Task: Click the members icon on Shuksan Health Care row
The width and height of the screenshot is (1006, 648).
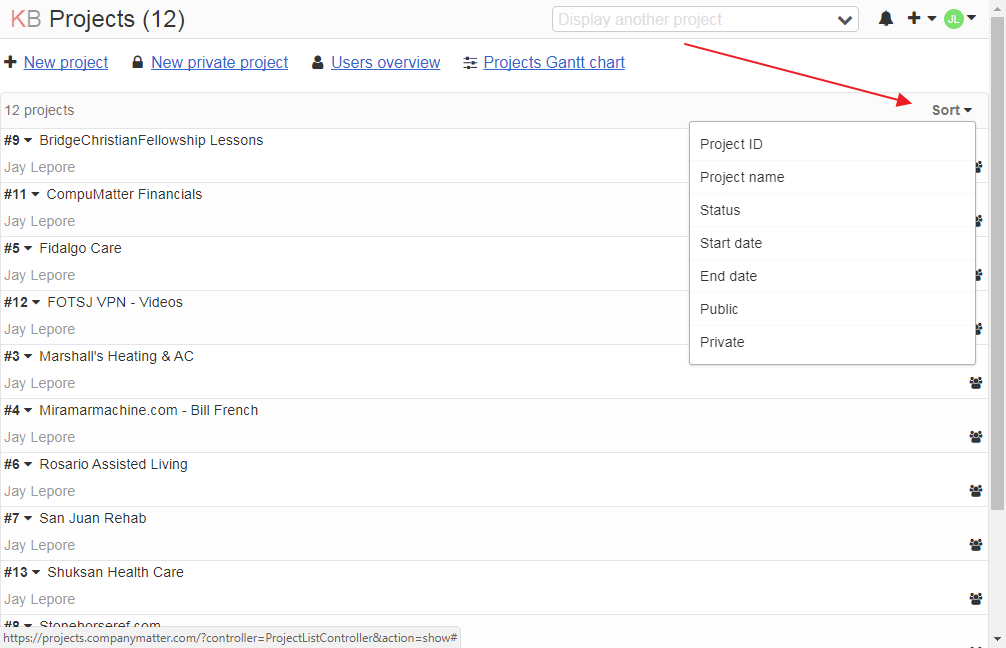Action: (977, 599)
